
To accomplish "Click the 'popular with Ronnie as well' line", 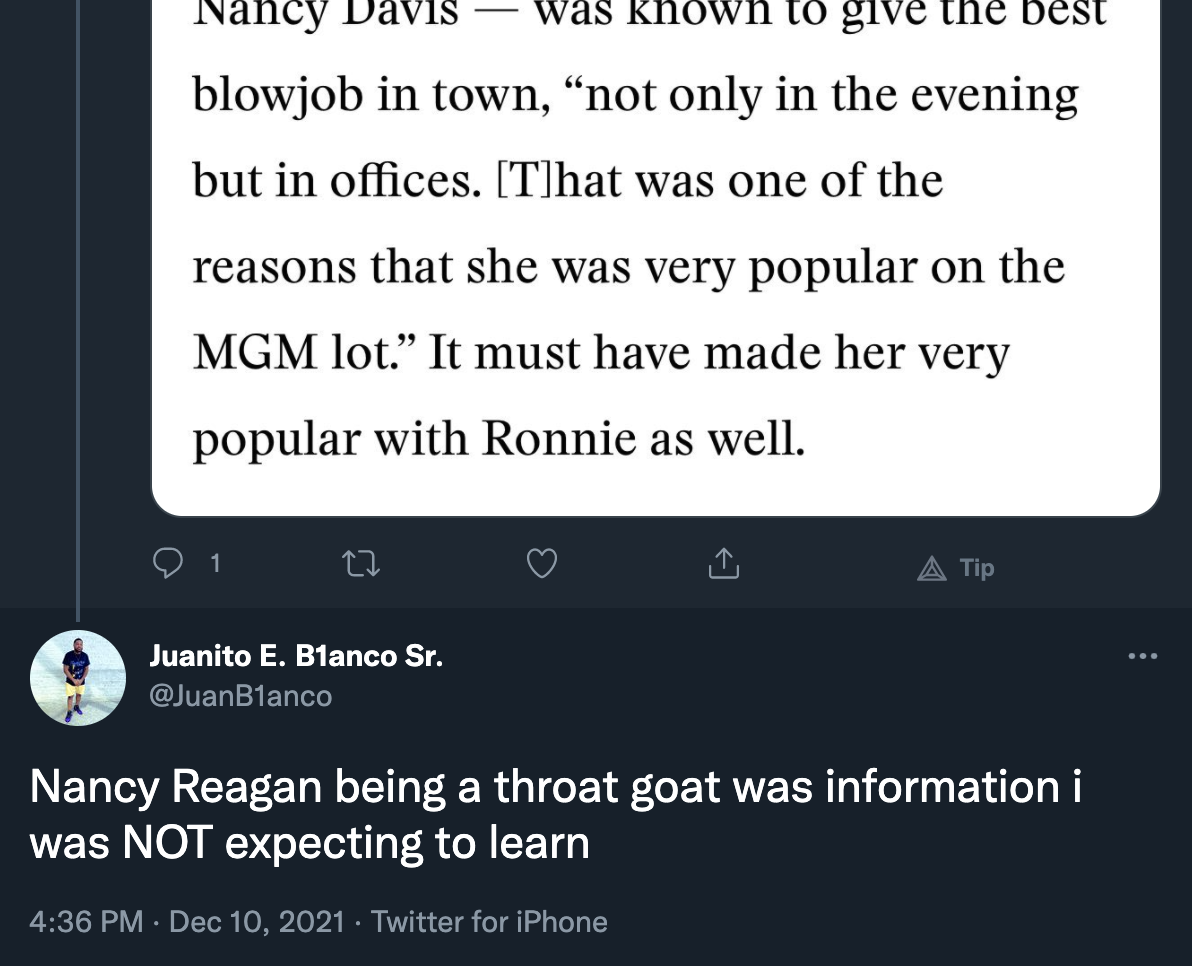I will point(498,440).
